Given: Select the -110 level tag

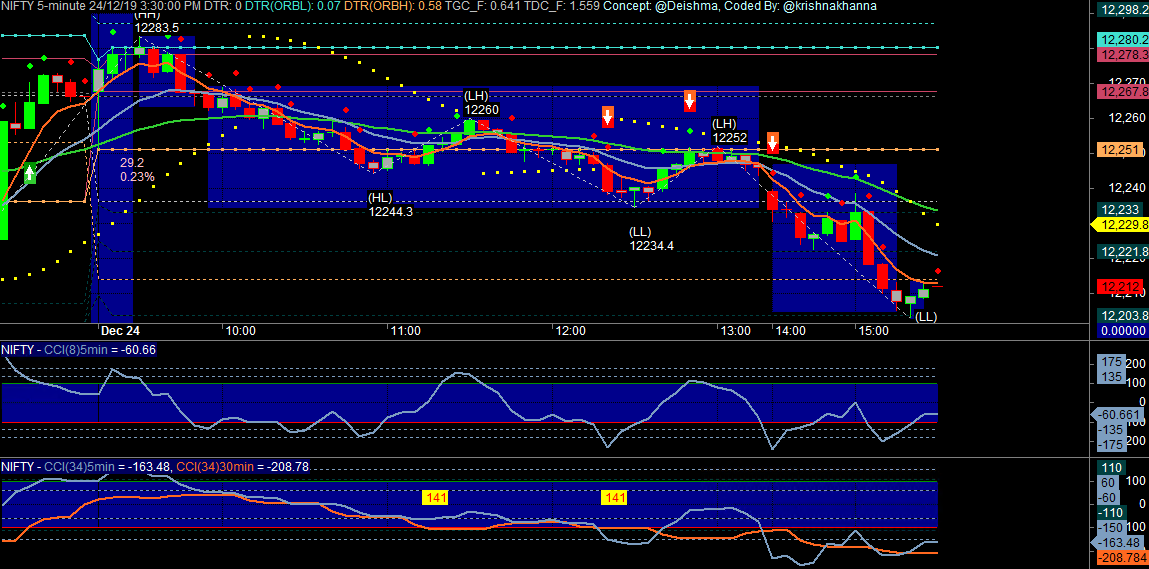Looking at the screenshot, I should [x=1112, y=513].
